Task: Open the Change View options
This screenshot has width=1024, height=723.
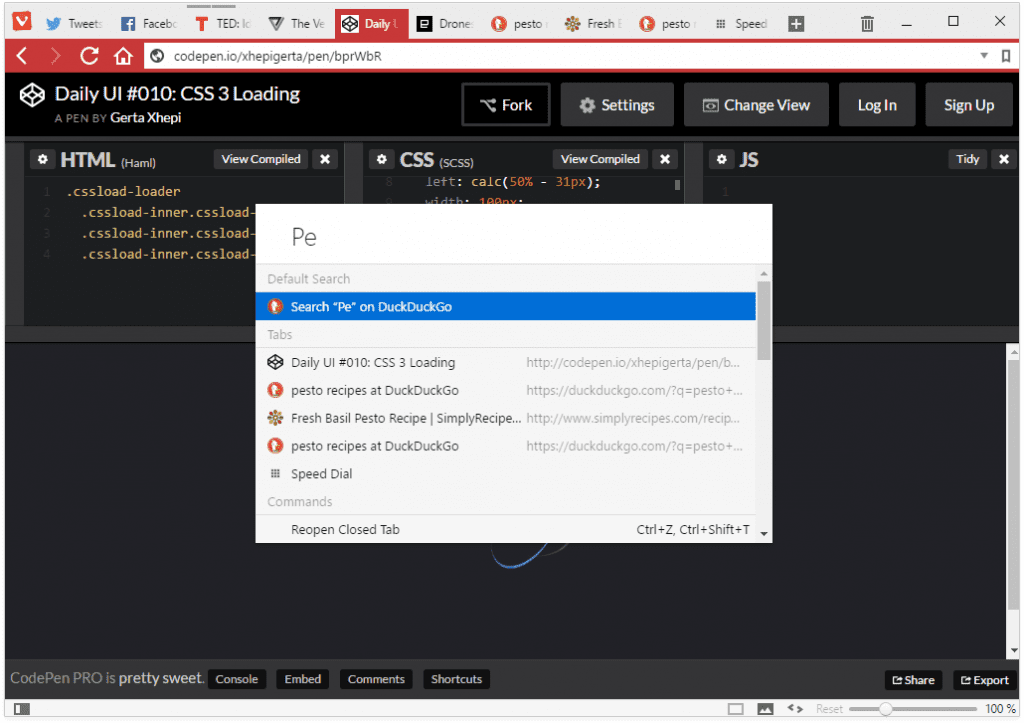Action: point(756,104)
